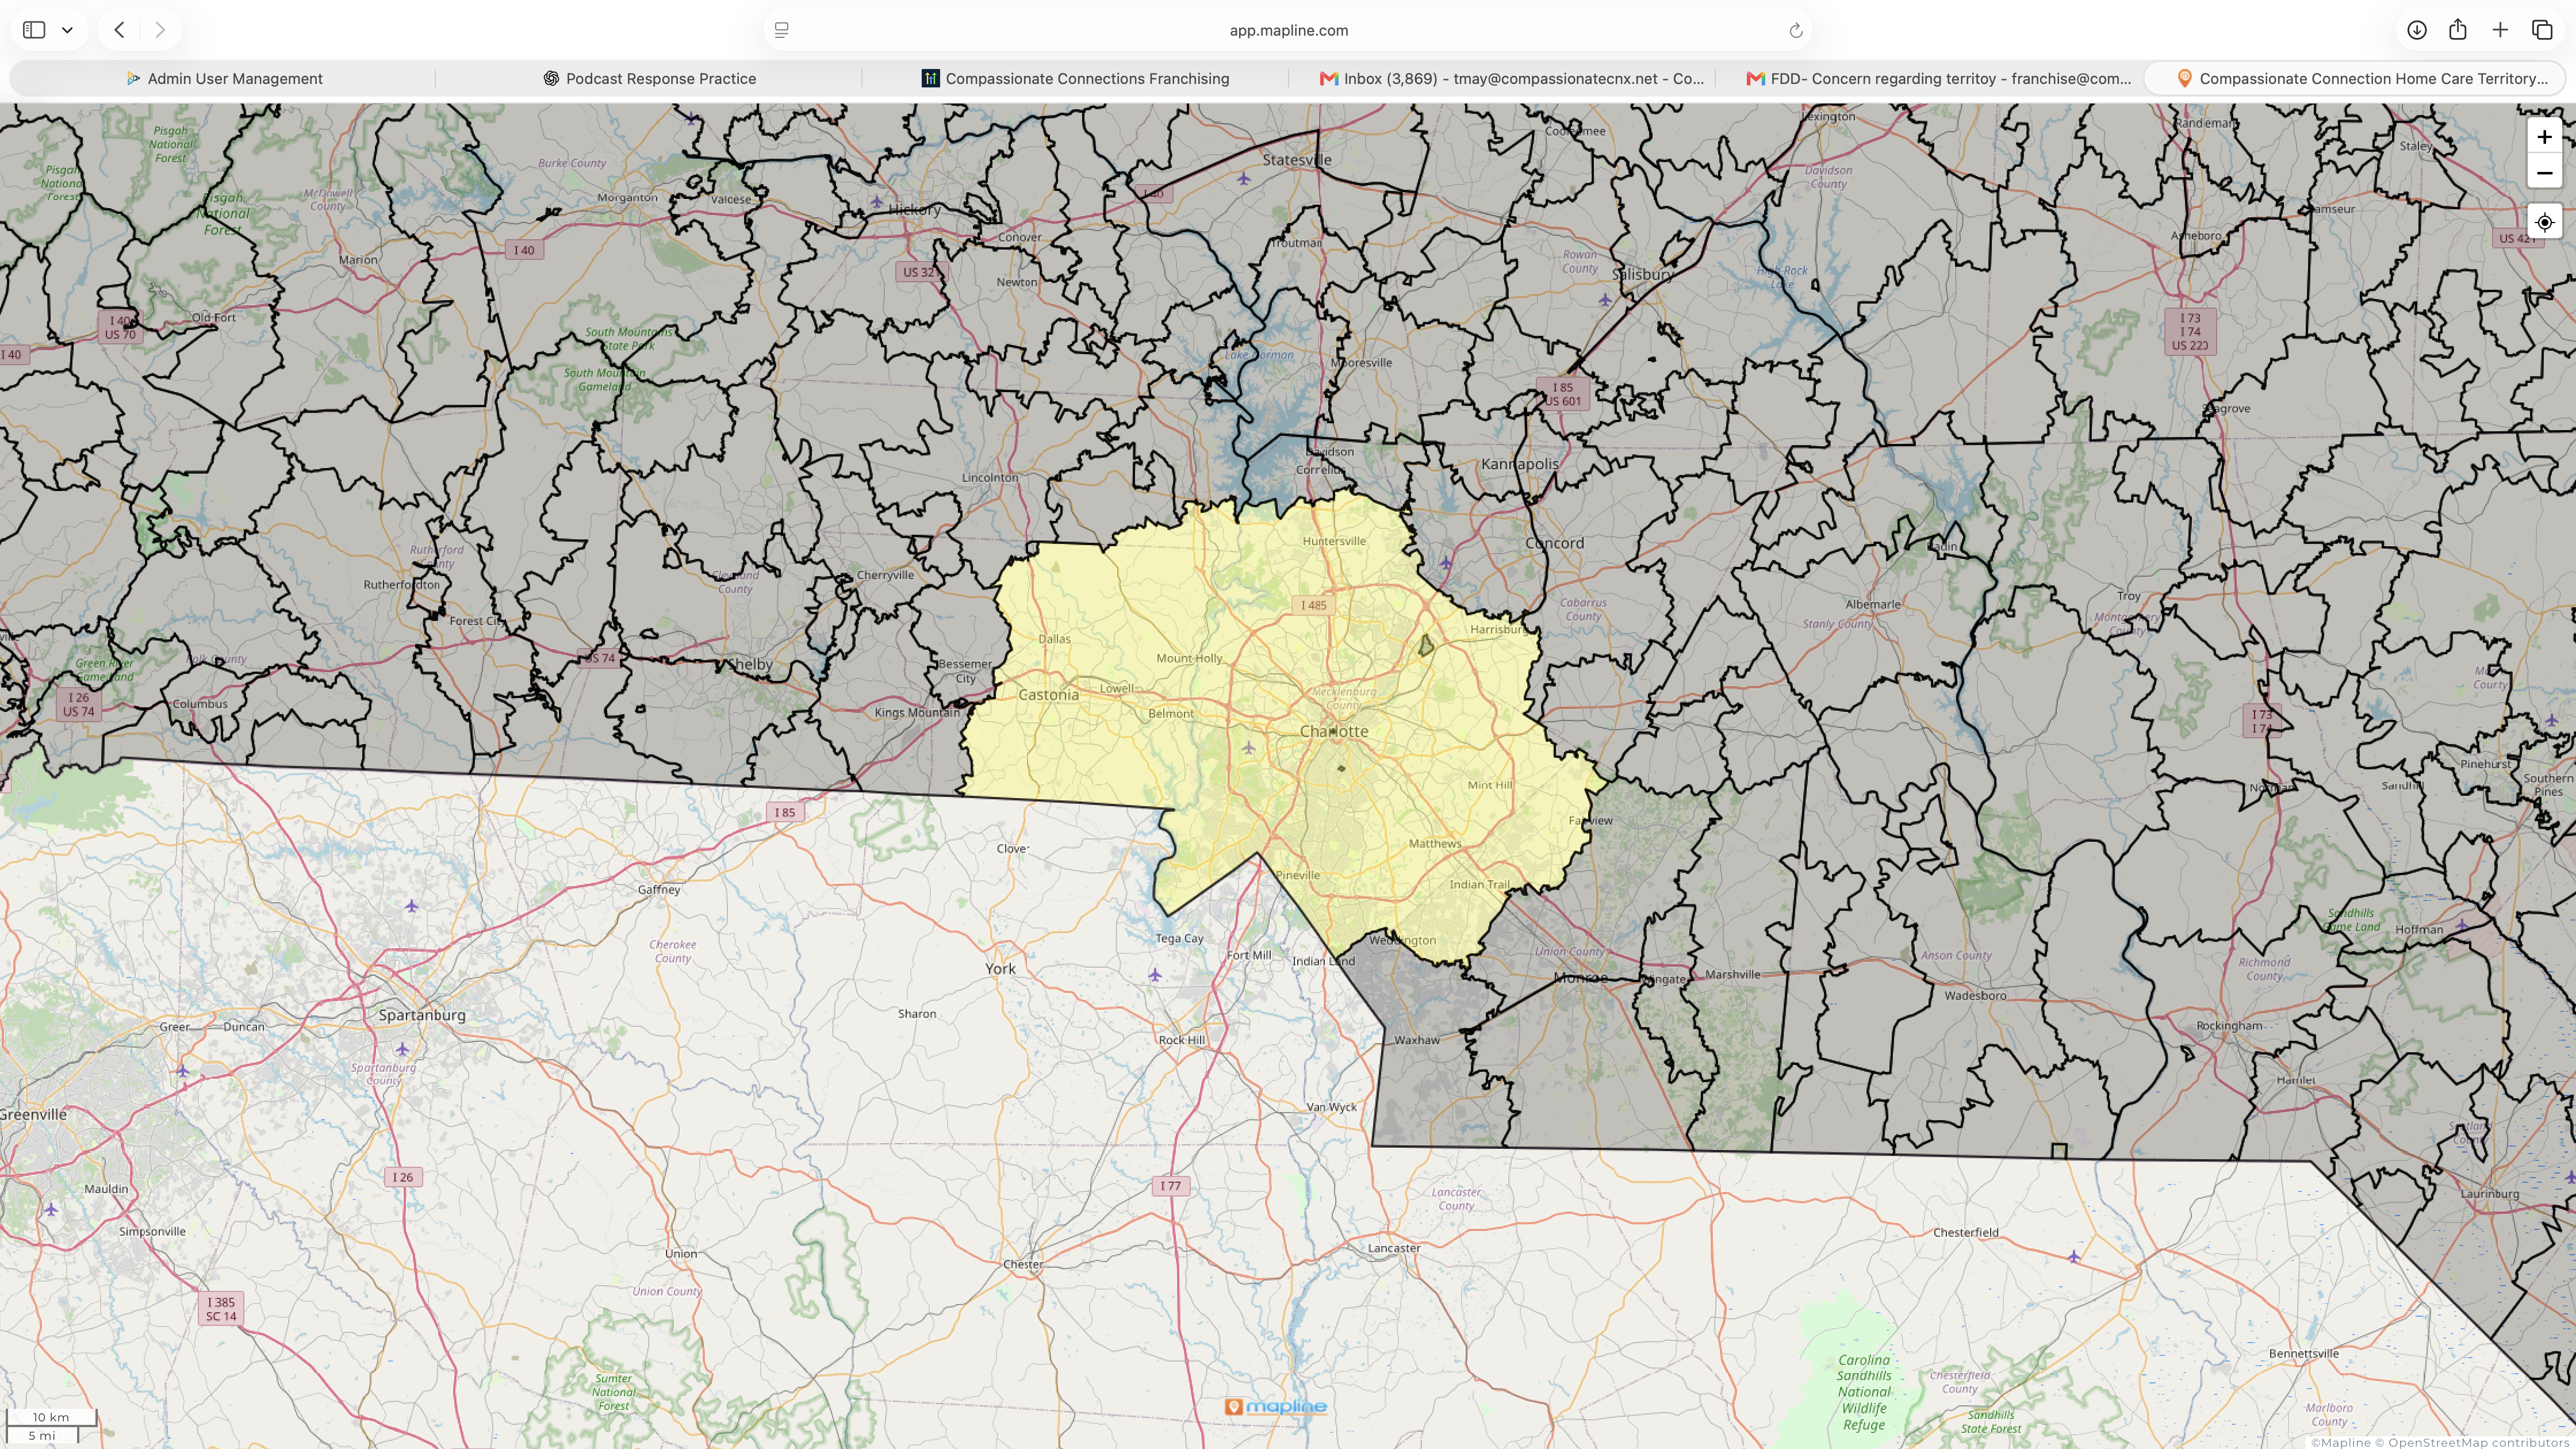Image resolution: width=2576 pixels, height=1449 pixels.
Task: Switch to Podcast Response Practice tab
Action: (x=649, y=78)
